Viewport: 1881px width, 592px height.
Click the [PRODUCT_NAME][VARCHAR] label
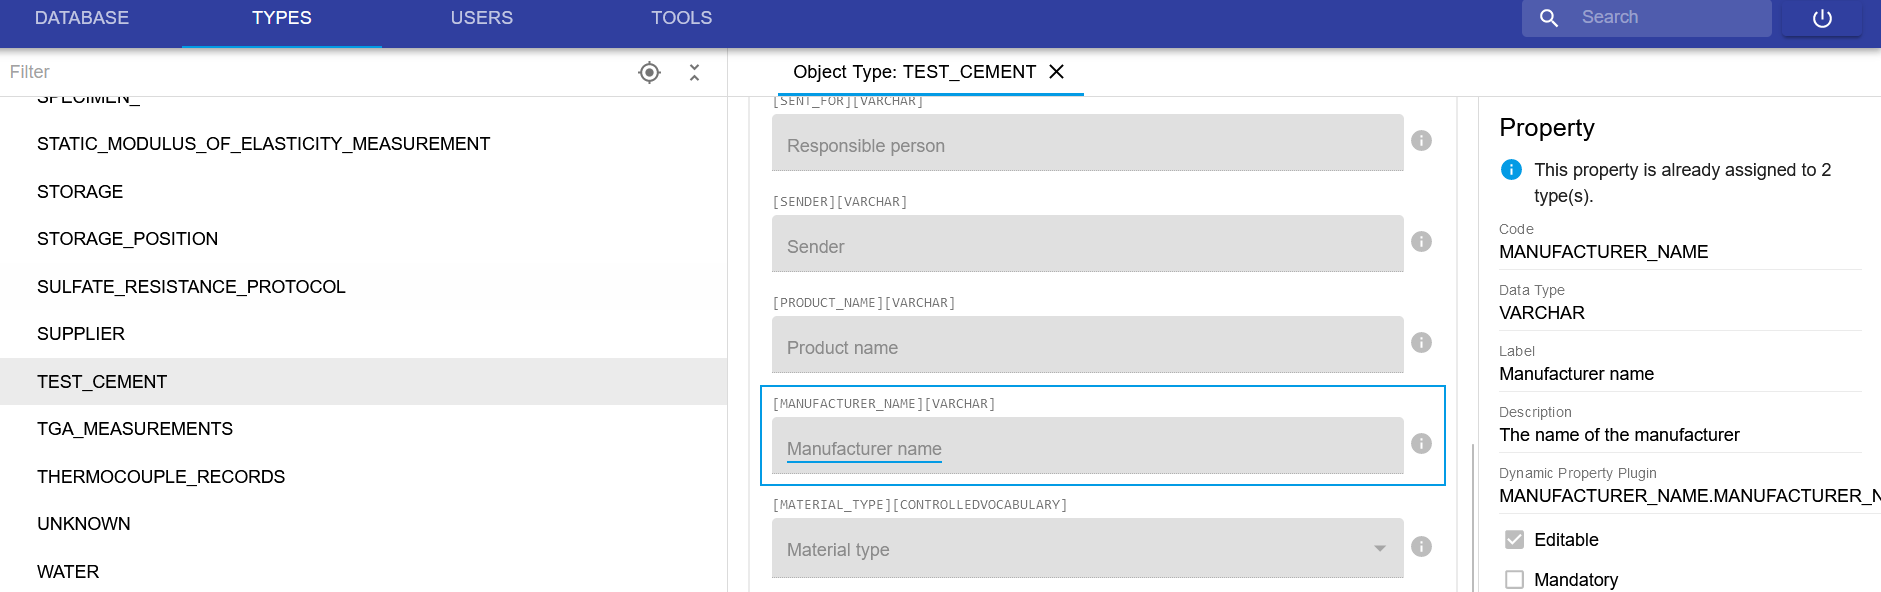pos(864,303)
